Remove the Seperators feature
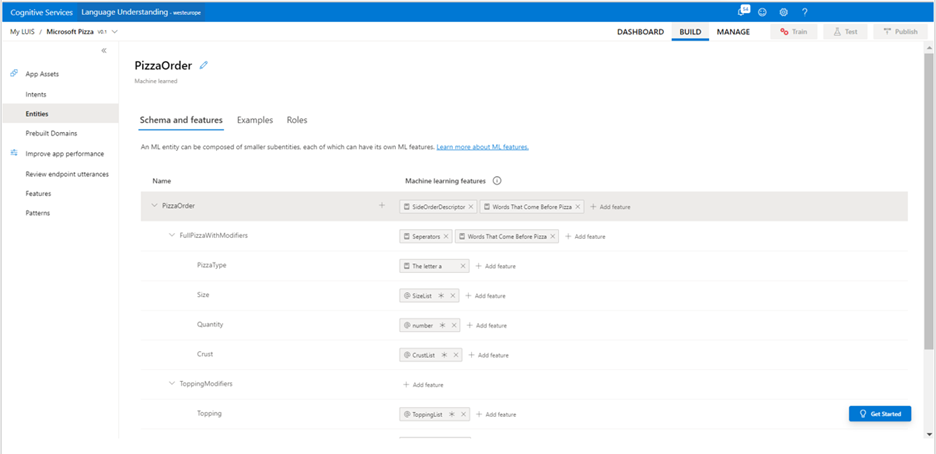Image resolution: width=936 pixels, height=454 pixels. pos(446,237)
